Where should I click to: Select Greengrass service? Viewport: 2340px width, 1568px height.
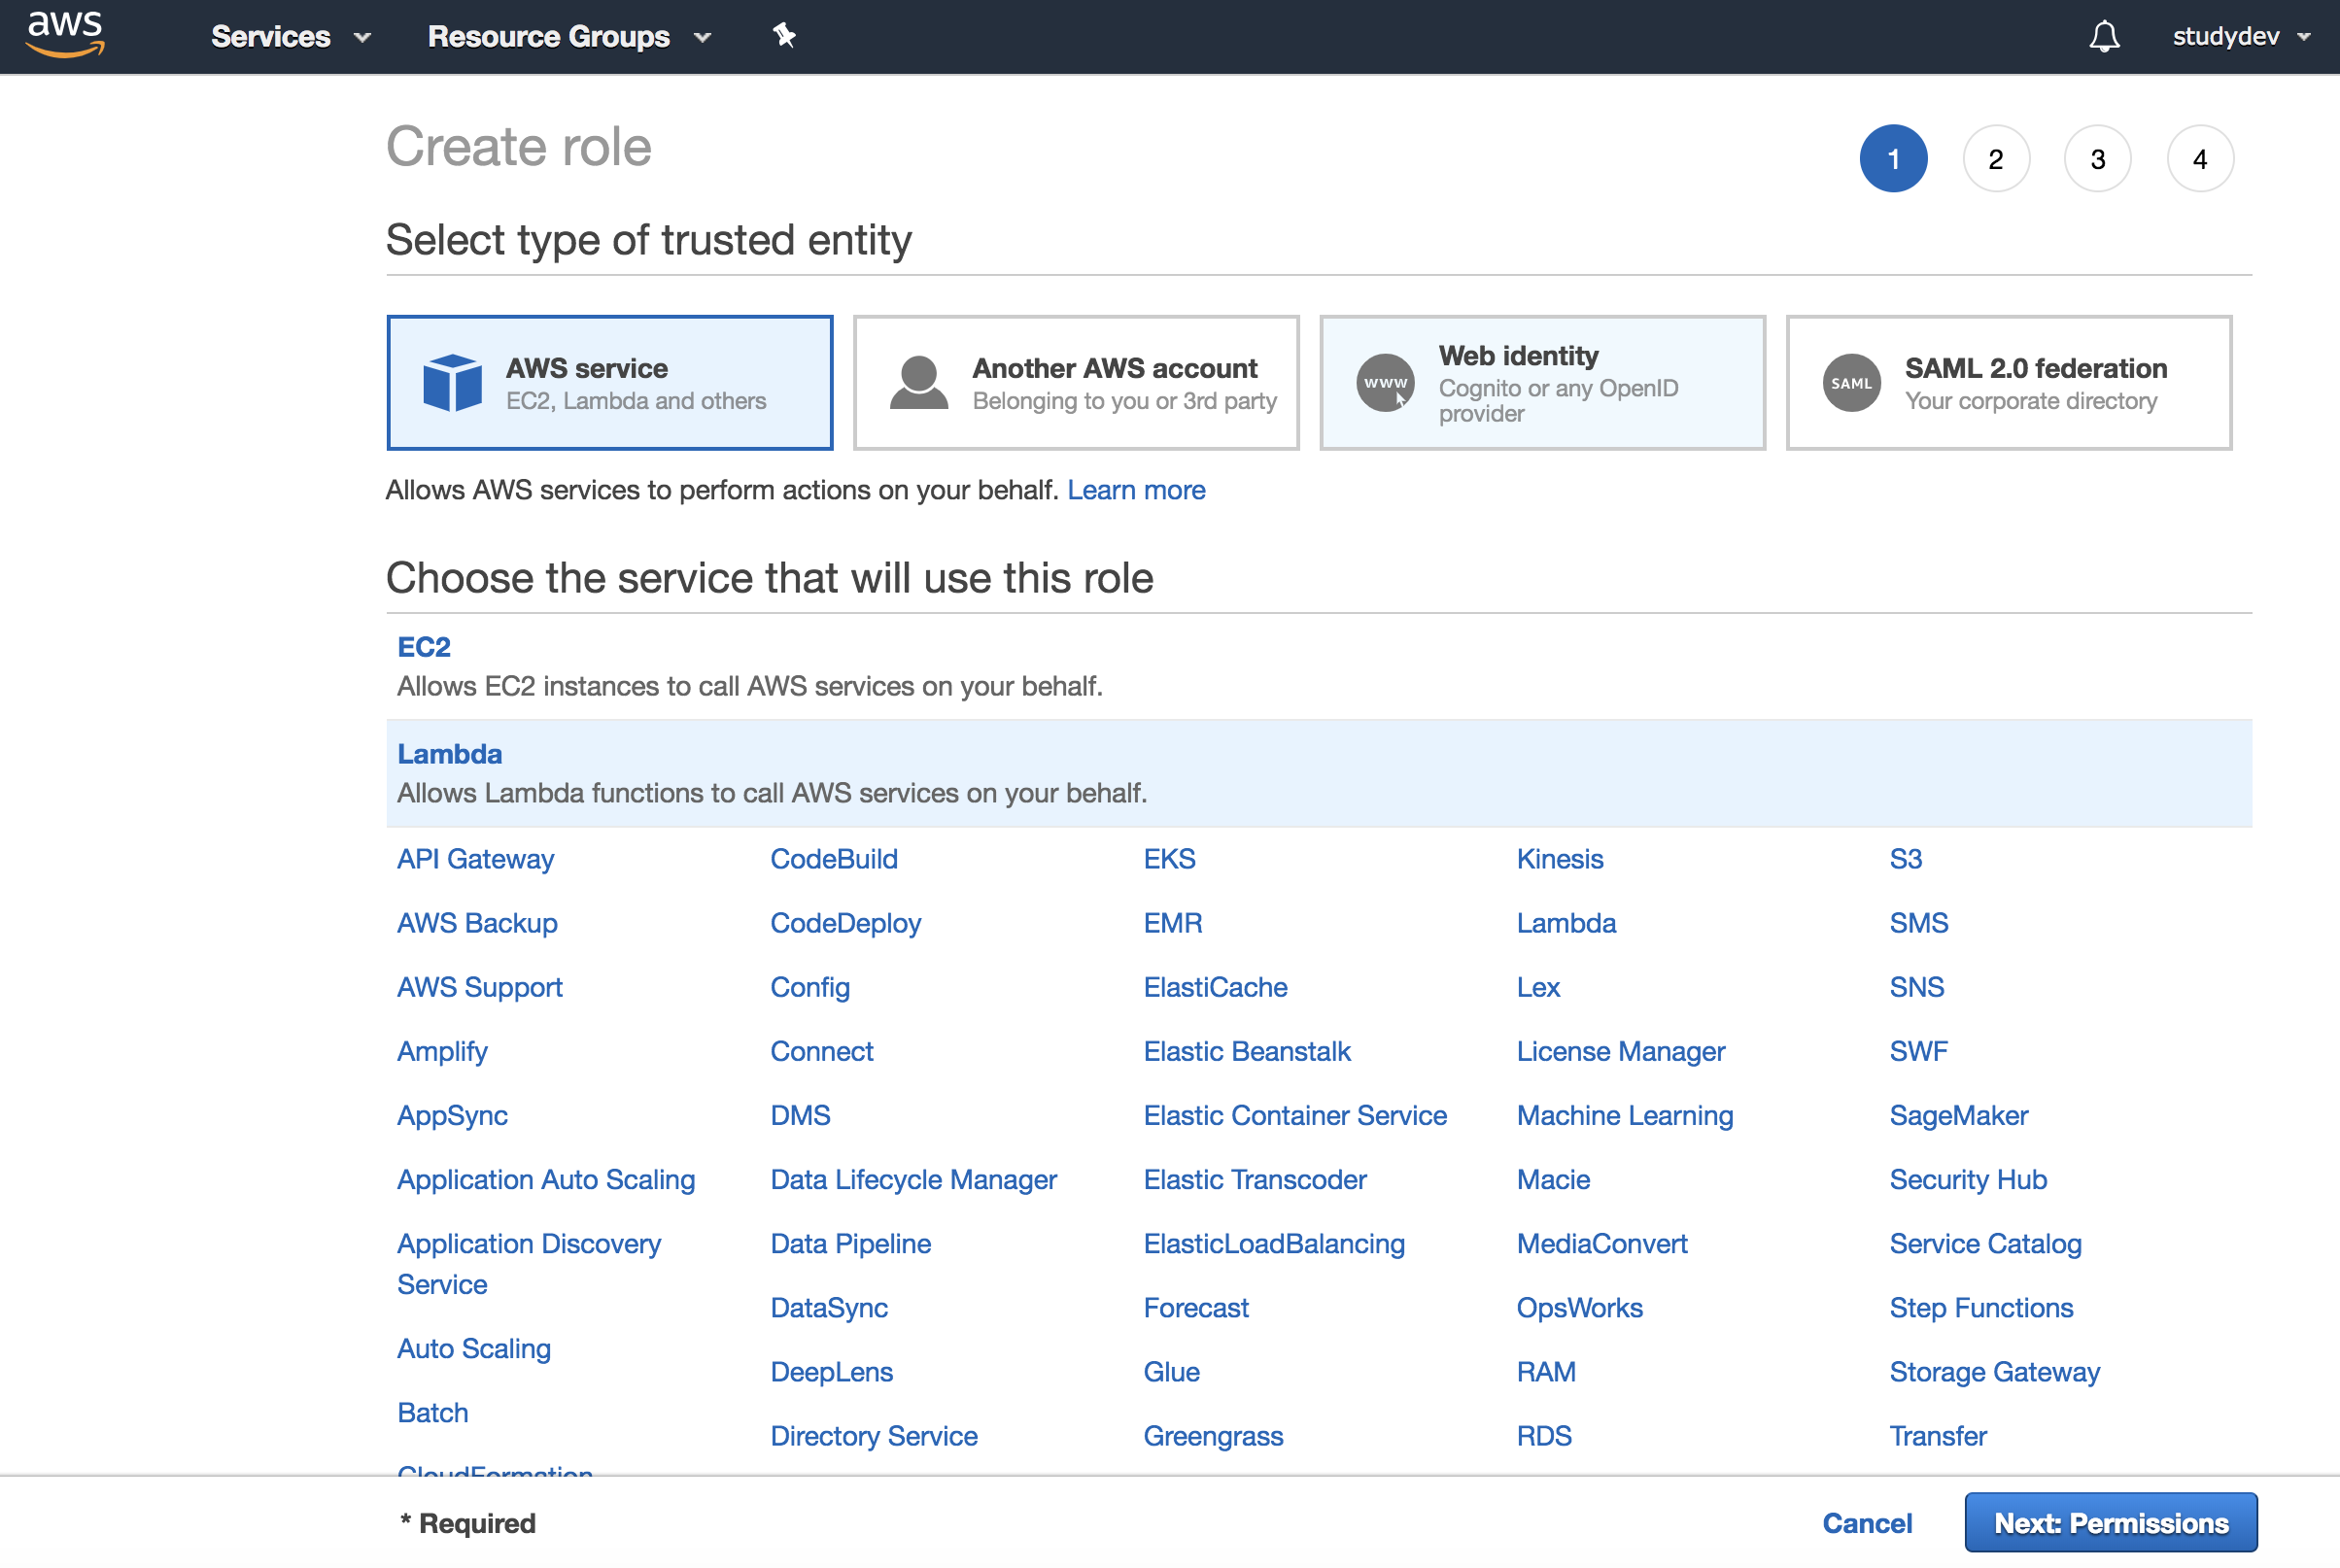1213,1435
